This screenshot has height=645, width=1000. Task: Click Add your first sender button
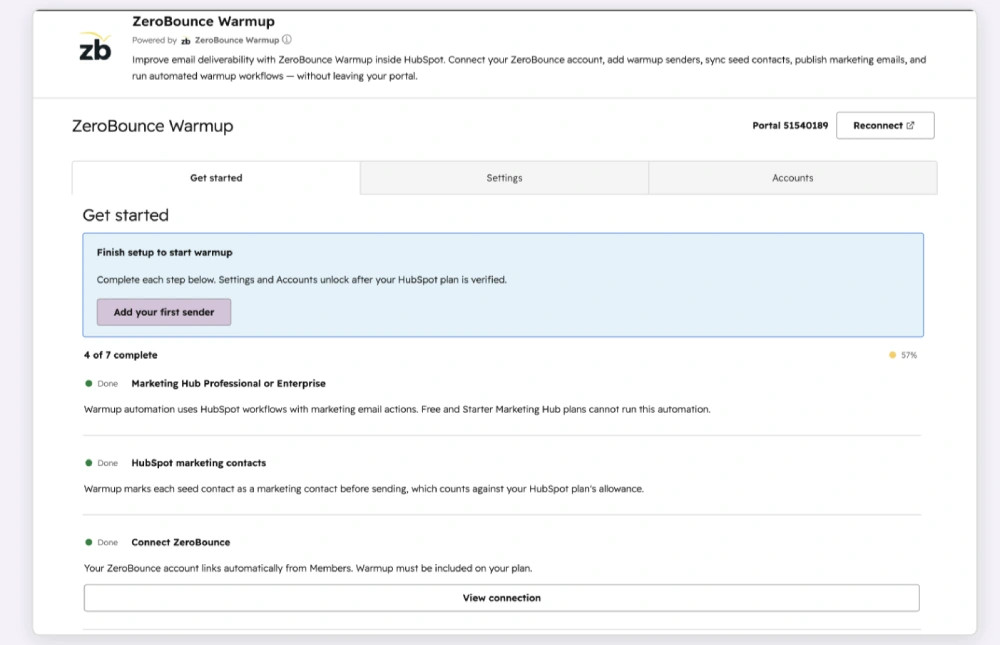click(164, 312)
